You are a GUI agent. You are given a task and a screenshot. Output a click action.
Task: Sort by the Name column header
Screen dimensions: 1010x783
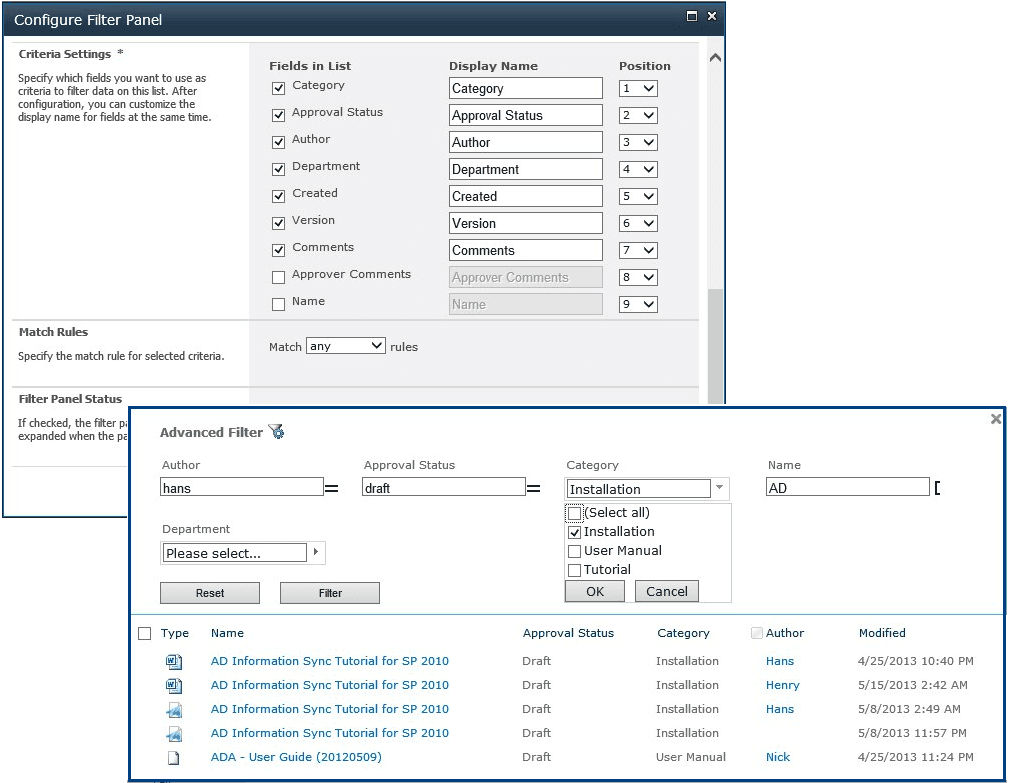coord(227,633)
